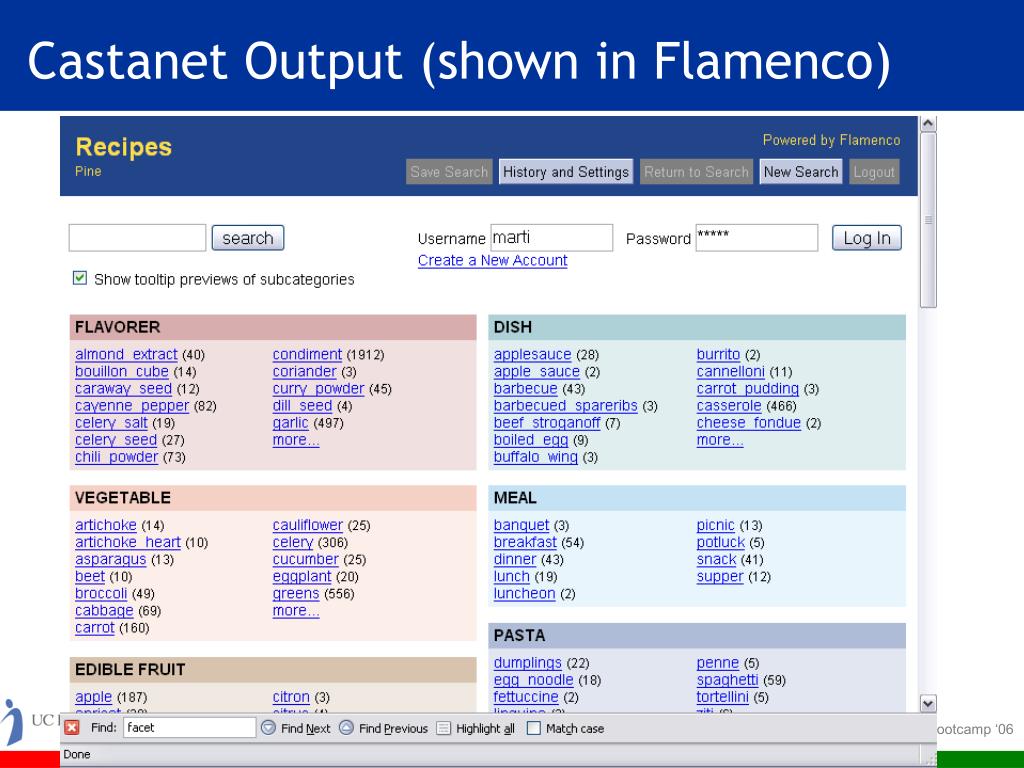This screenshot has width=1024, height=768.
Task: Click the scrollbar up arrow
Action: tap(928, 123)
